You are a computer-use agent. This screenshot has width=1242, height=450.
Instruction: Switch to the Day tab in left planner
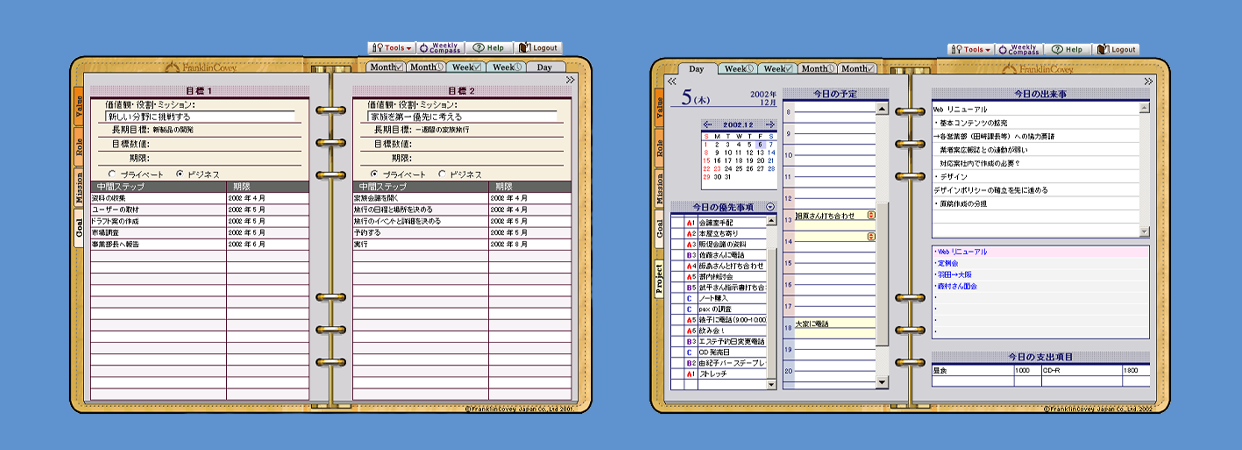point(544,68)
